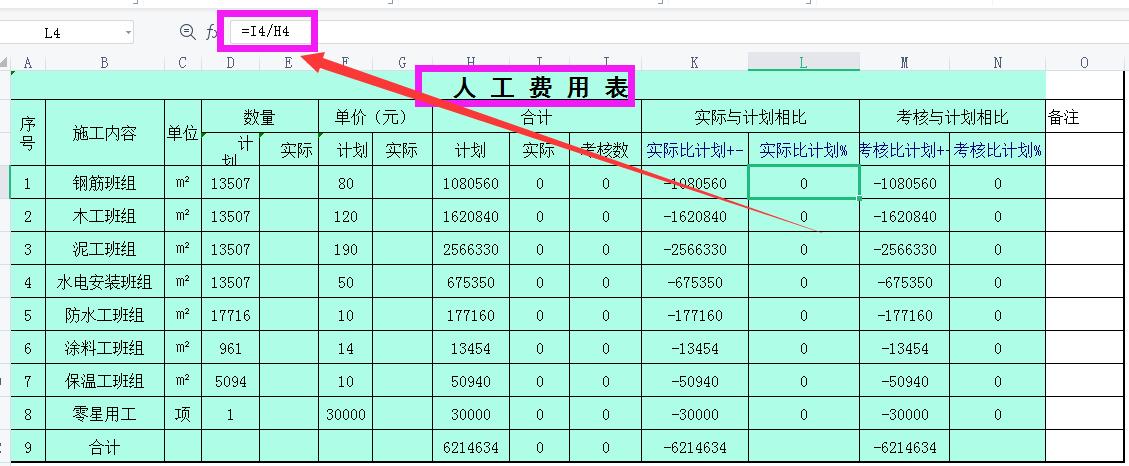
Task: Select column K header
Action: pyautogui.click(x=694, y=63)
